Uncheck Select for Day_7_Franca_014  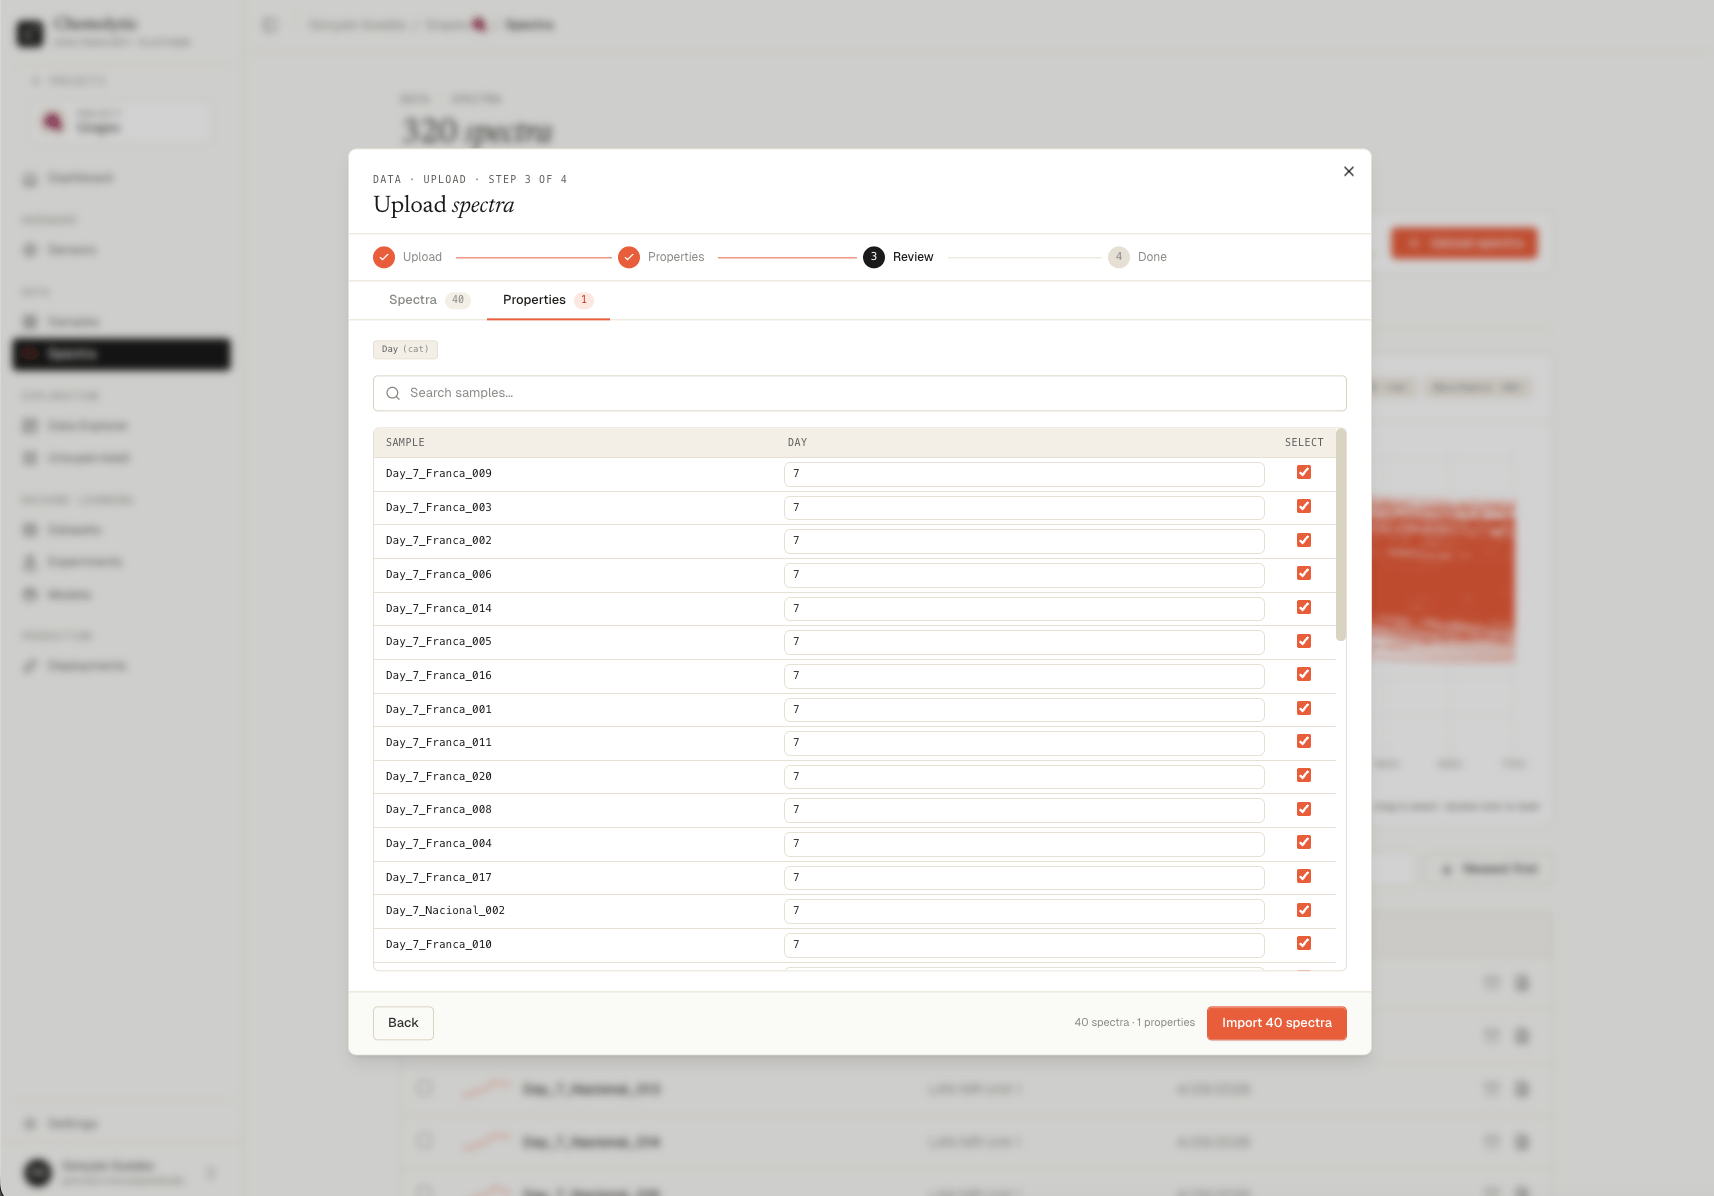[x=1304, y=607]
